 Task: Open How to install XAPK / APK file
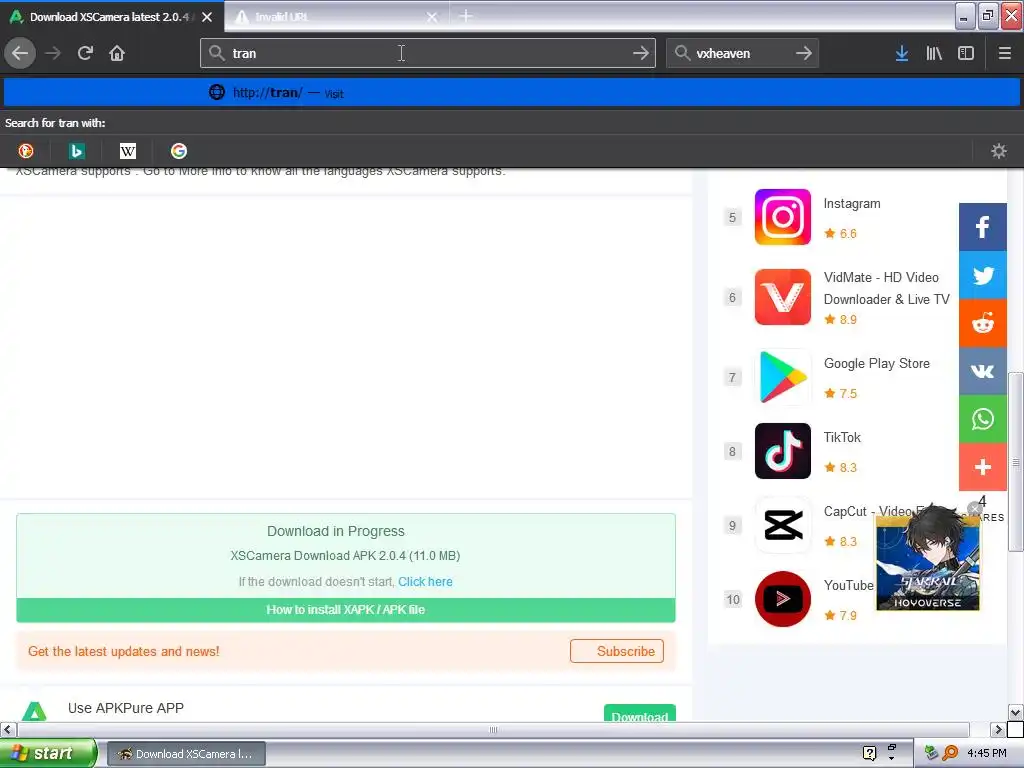[x=345, y=610]
